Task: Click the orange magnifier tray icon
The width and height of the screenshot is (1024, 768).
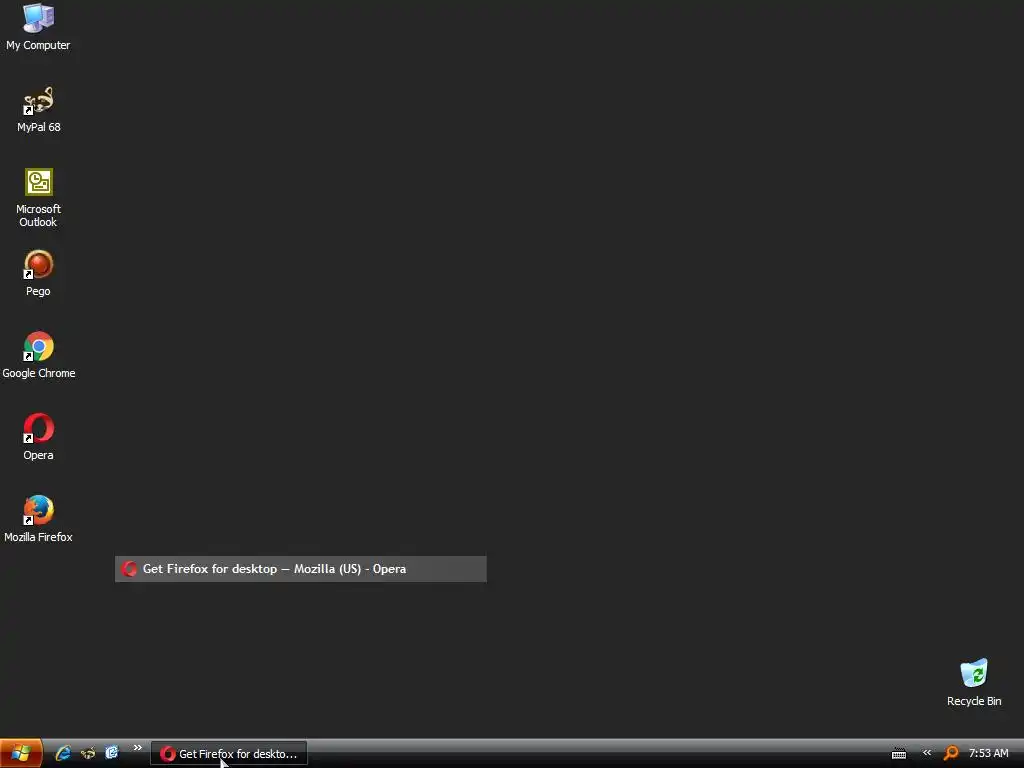Action: (951, 754)
